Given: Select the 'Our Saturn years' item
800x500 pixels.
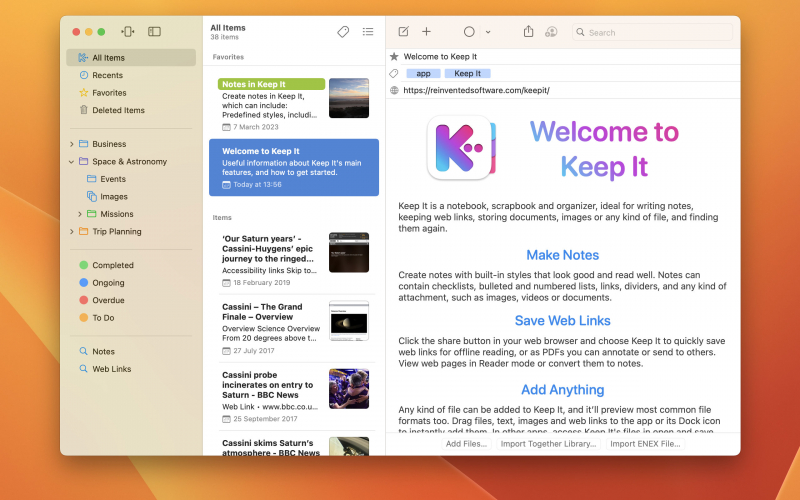Looking at the screenshot, I should [294, 260].
